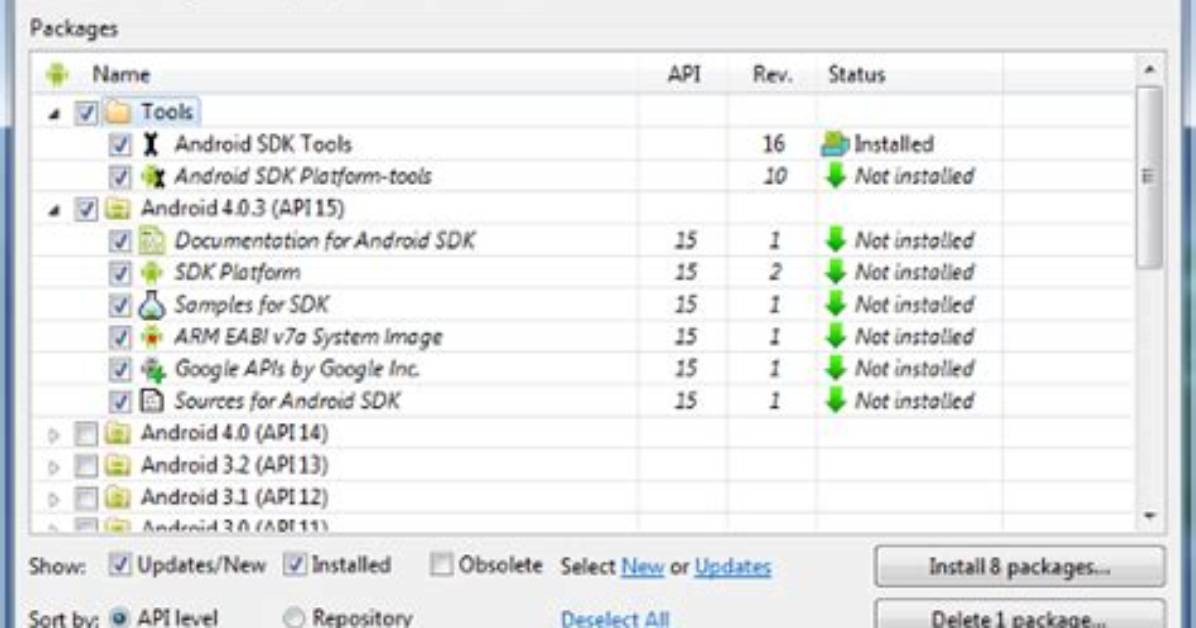
Task: Click the Android 4.0 (API 14) folder icon
Action: pyautogui.click(x=117, y=433)
